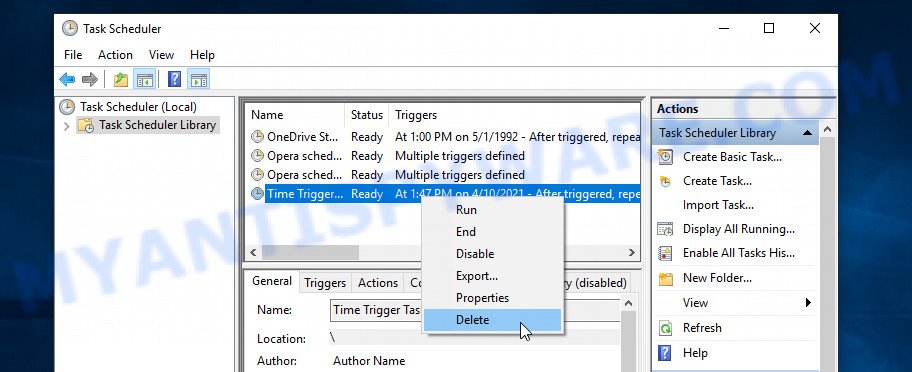This screenshot has width=912, height=372.
Task: Click Display All Running... action
Action: point(739,229)
